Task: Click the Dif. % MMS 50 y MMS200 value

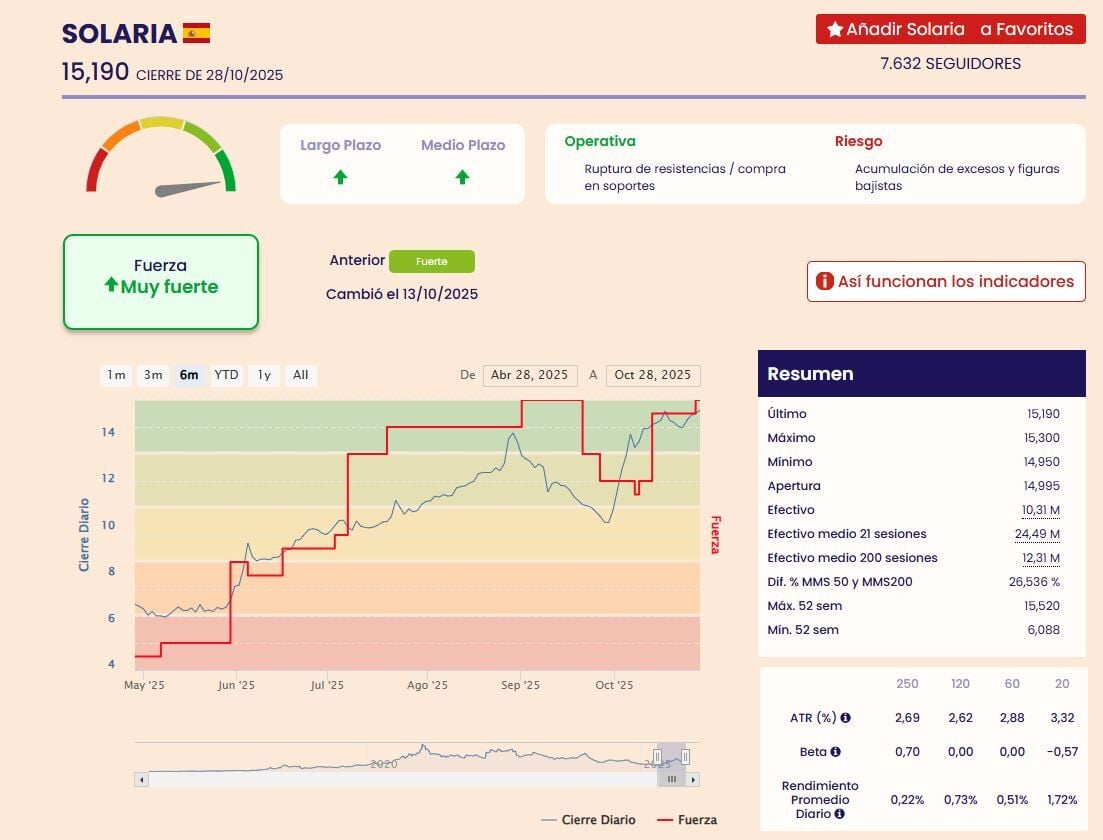Action: [x=1034, y=582]
